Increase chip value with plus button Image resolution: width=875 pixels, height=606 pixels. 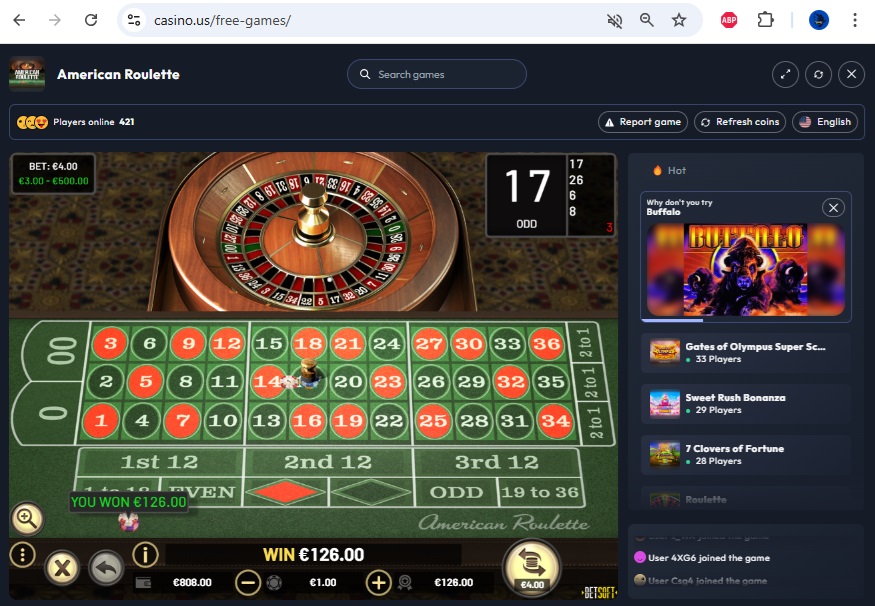tap(378, 583)
